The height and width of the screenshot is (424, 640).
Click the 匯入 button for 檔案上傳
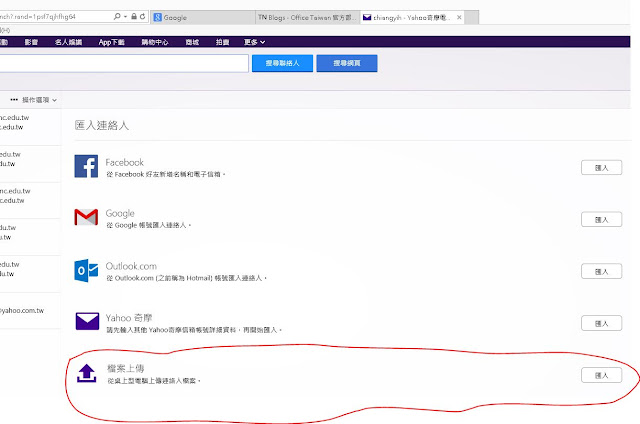(602, 375)
